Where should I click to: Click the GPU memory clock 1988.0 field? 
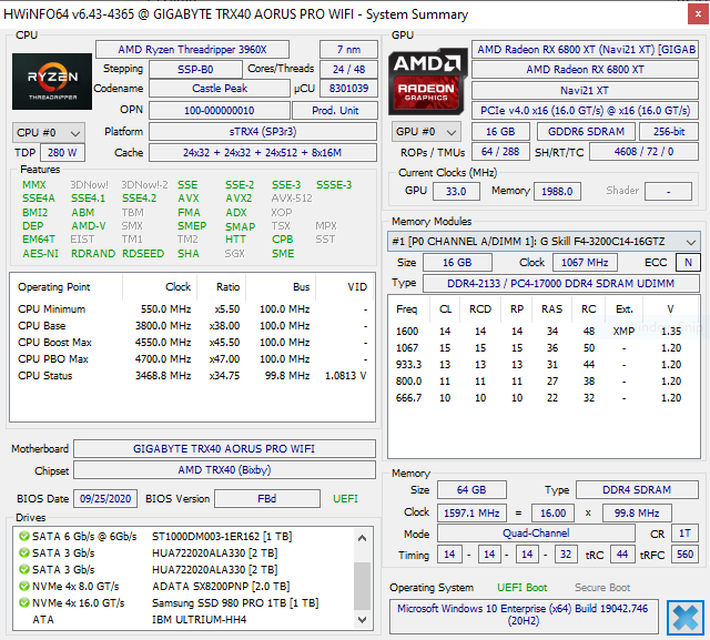point(557,191)
